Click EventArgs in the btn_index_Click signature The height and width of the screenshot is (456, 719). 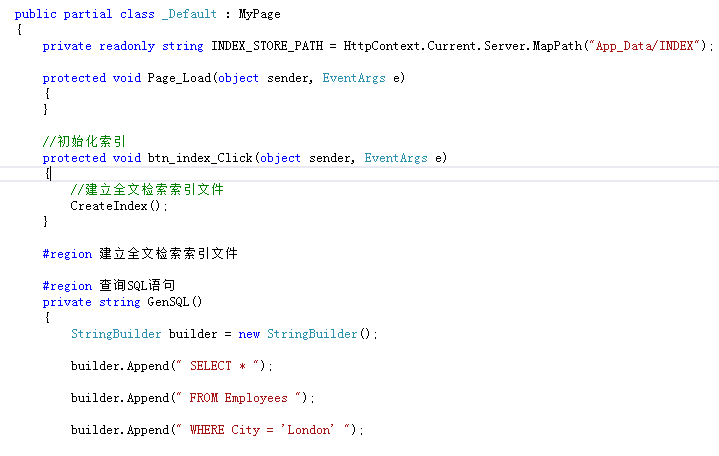[396, 158]
